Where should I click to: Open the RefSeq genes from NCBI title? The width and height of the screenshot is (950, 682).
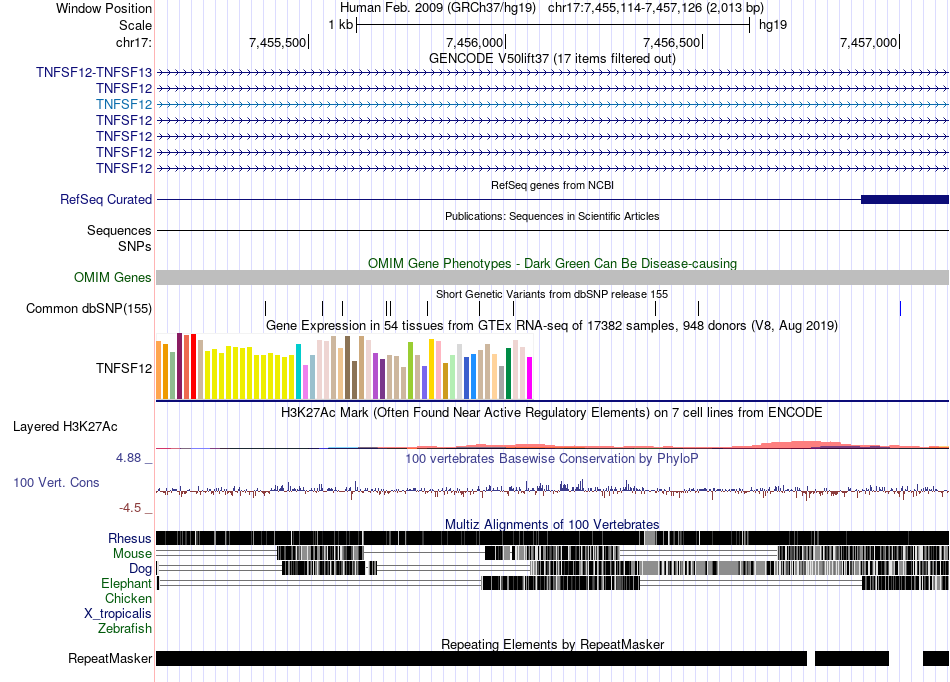point(552,185)
